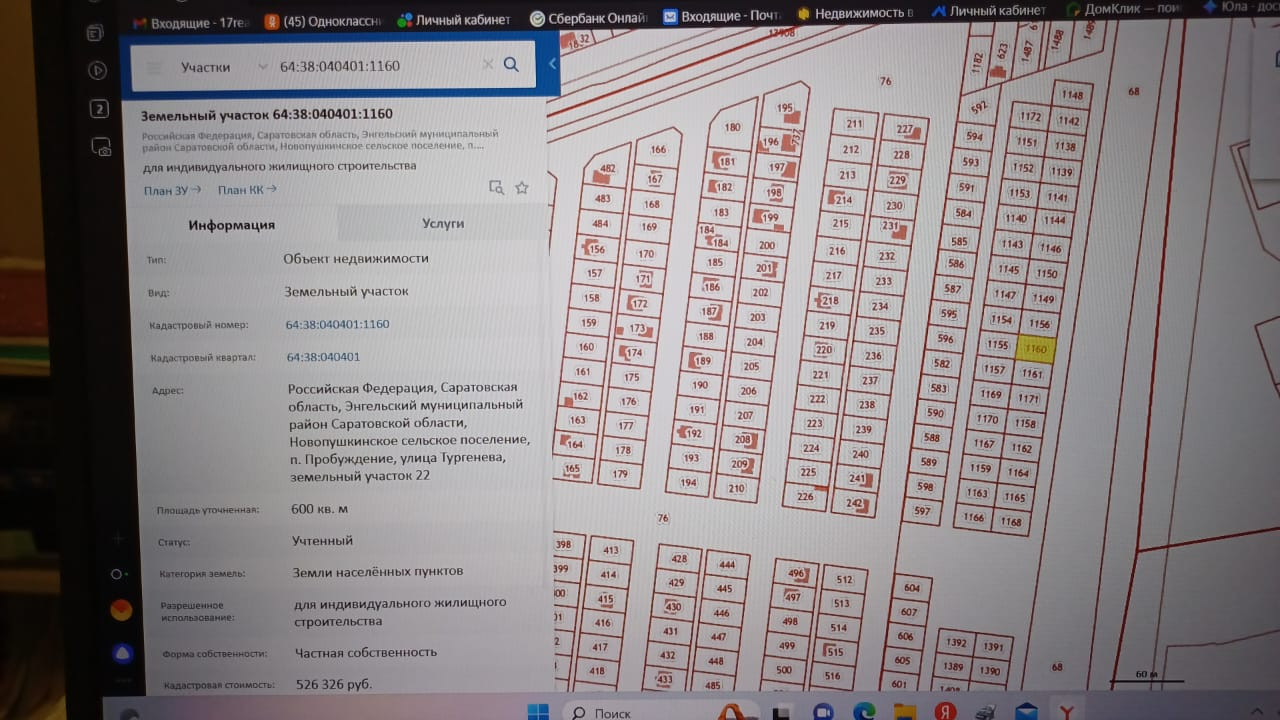Clear the cadastral number search field
The image size is (1280, 720).
488,65
